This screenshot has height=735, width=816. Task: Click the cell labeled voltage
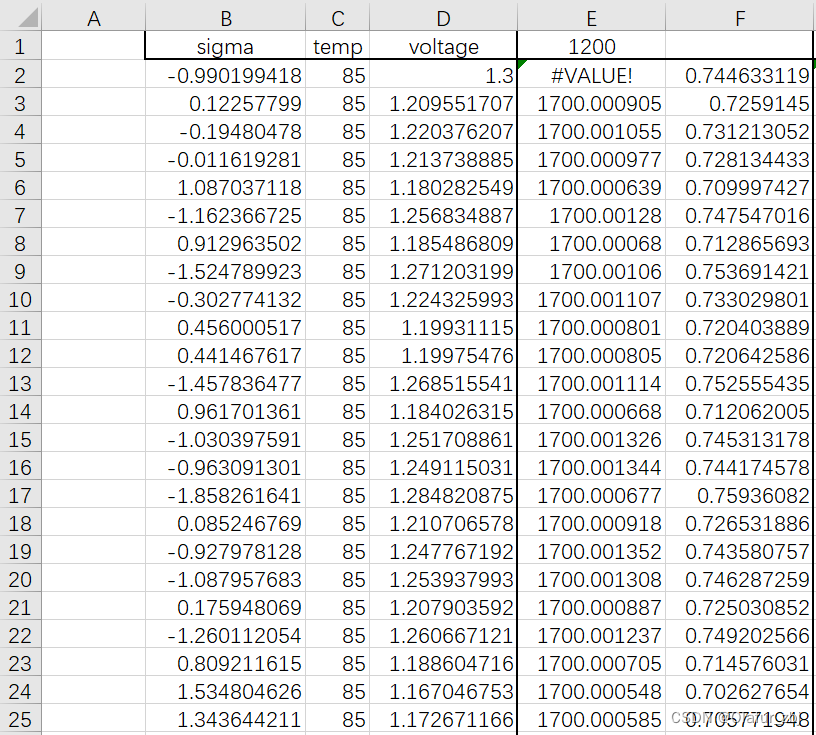(443, 46)
